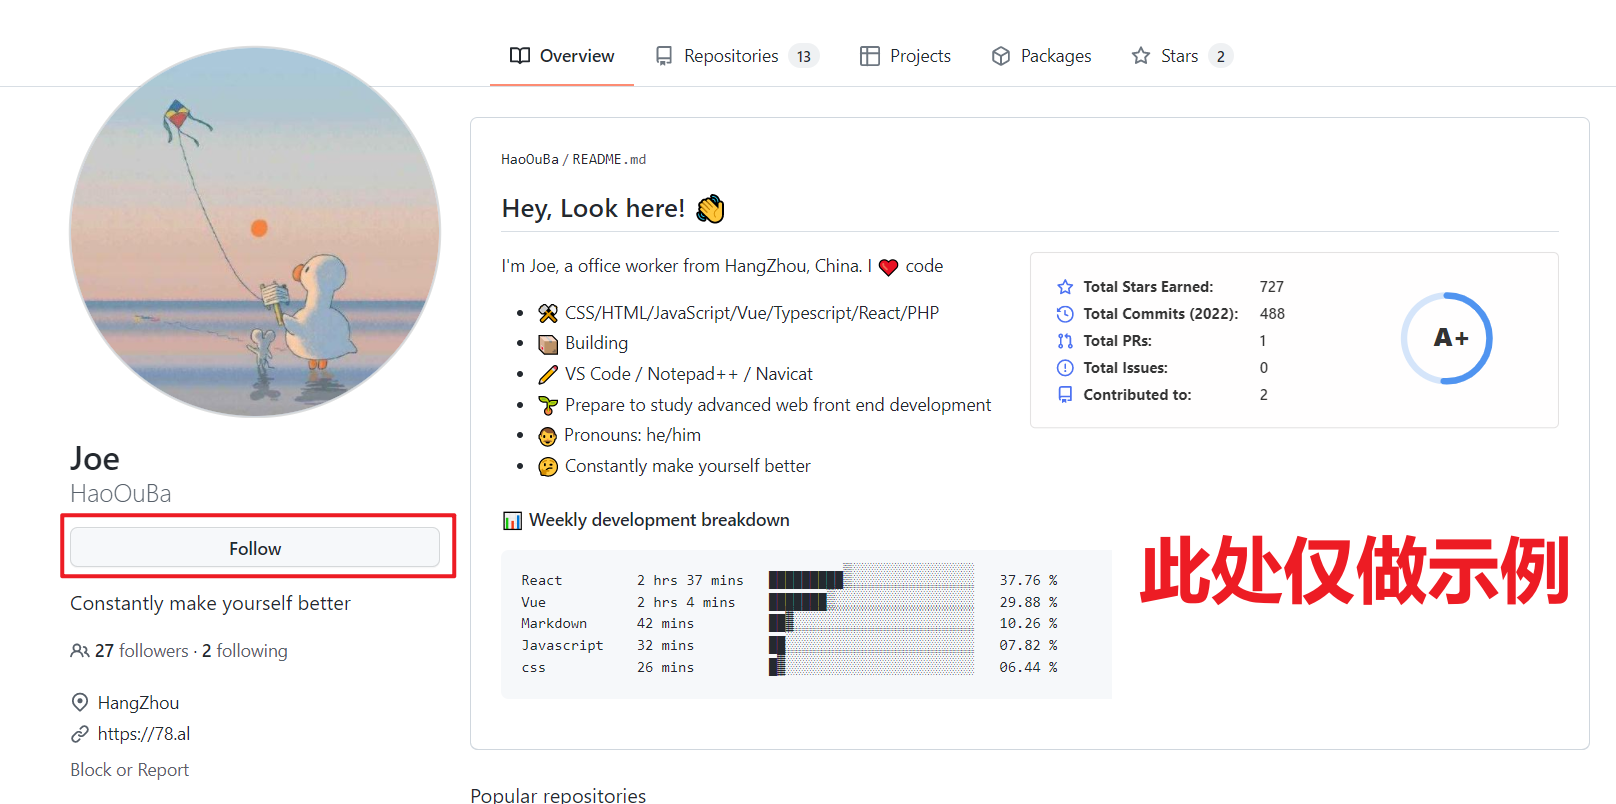Click the Vue 29.88% progress bar
This screenshot has width=1616, height=804.
(x=871, y=602)
